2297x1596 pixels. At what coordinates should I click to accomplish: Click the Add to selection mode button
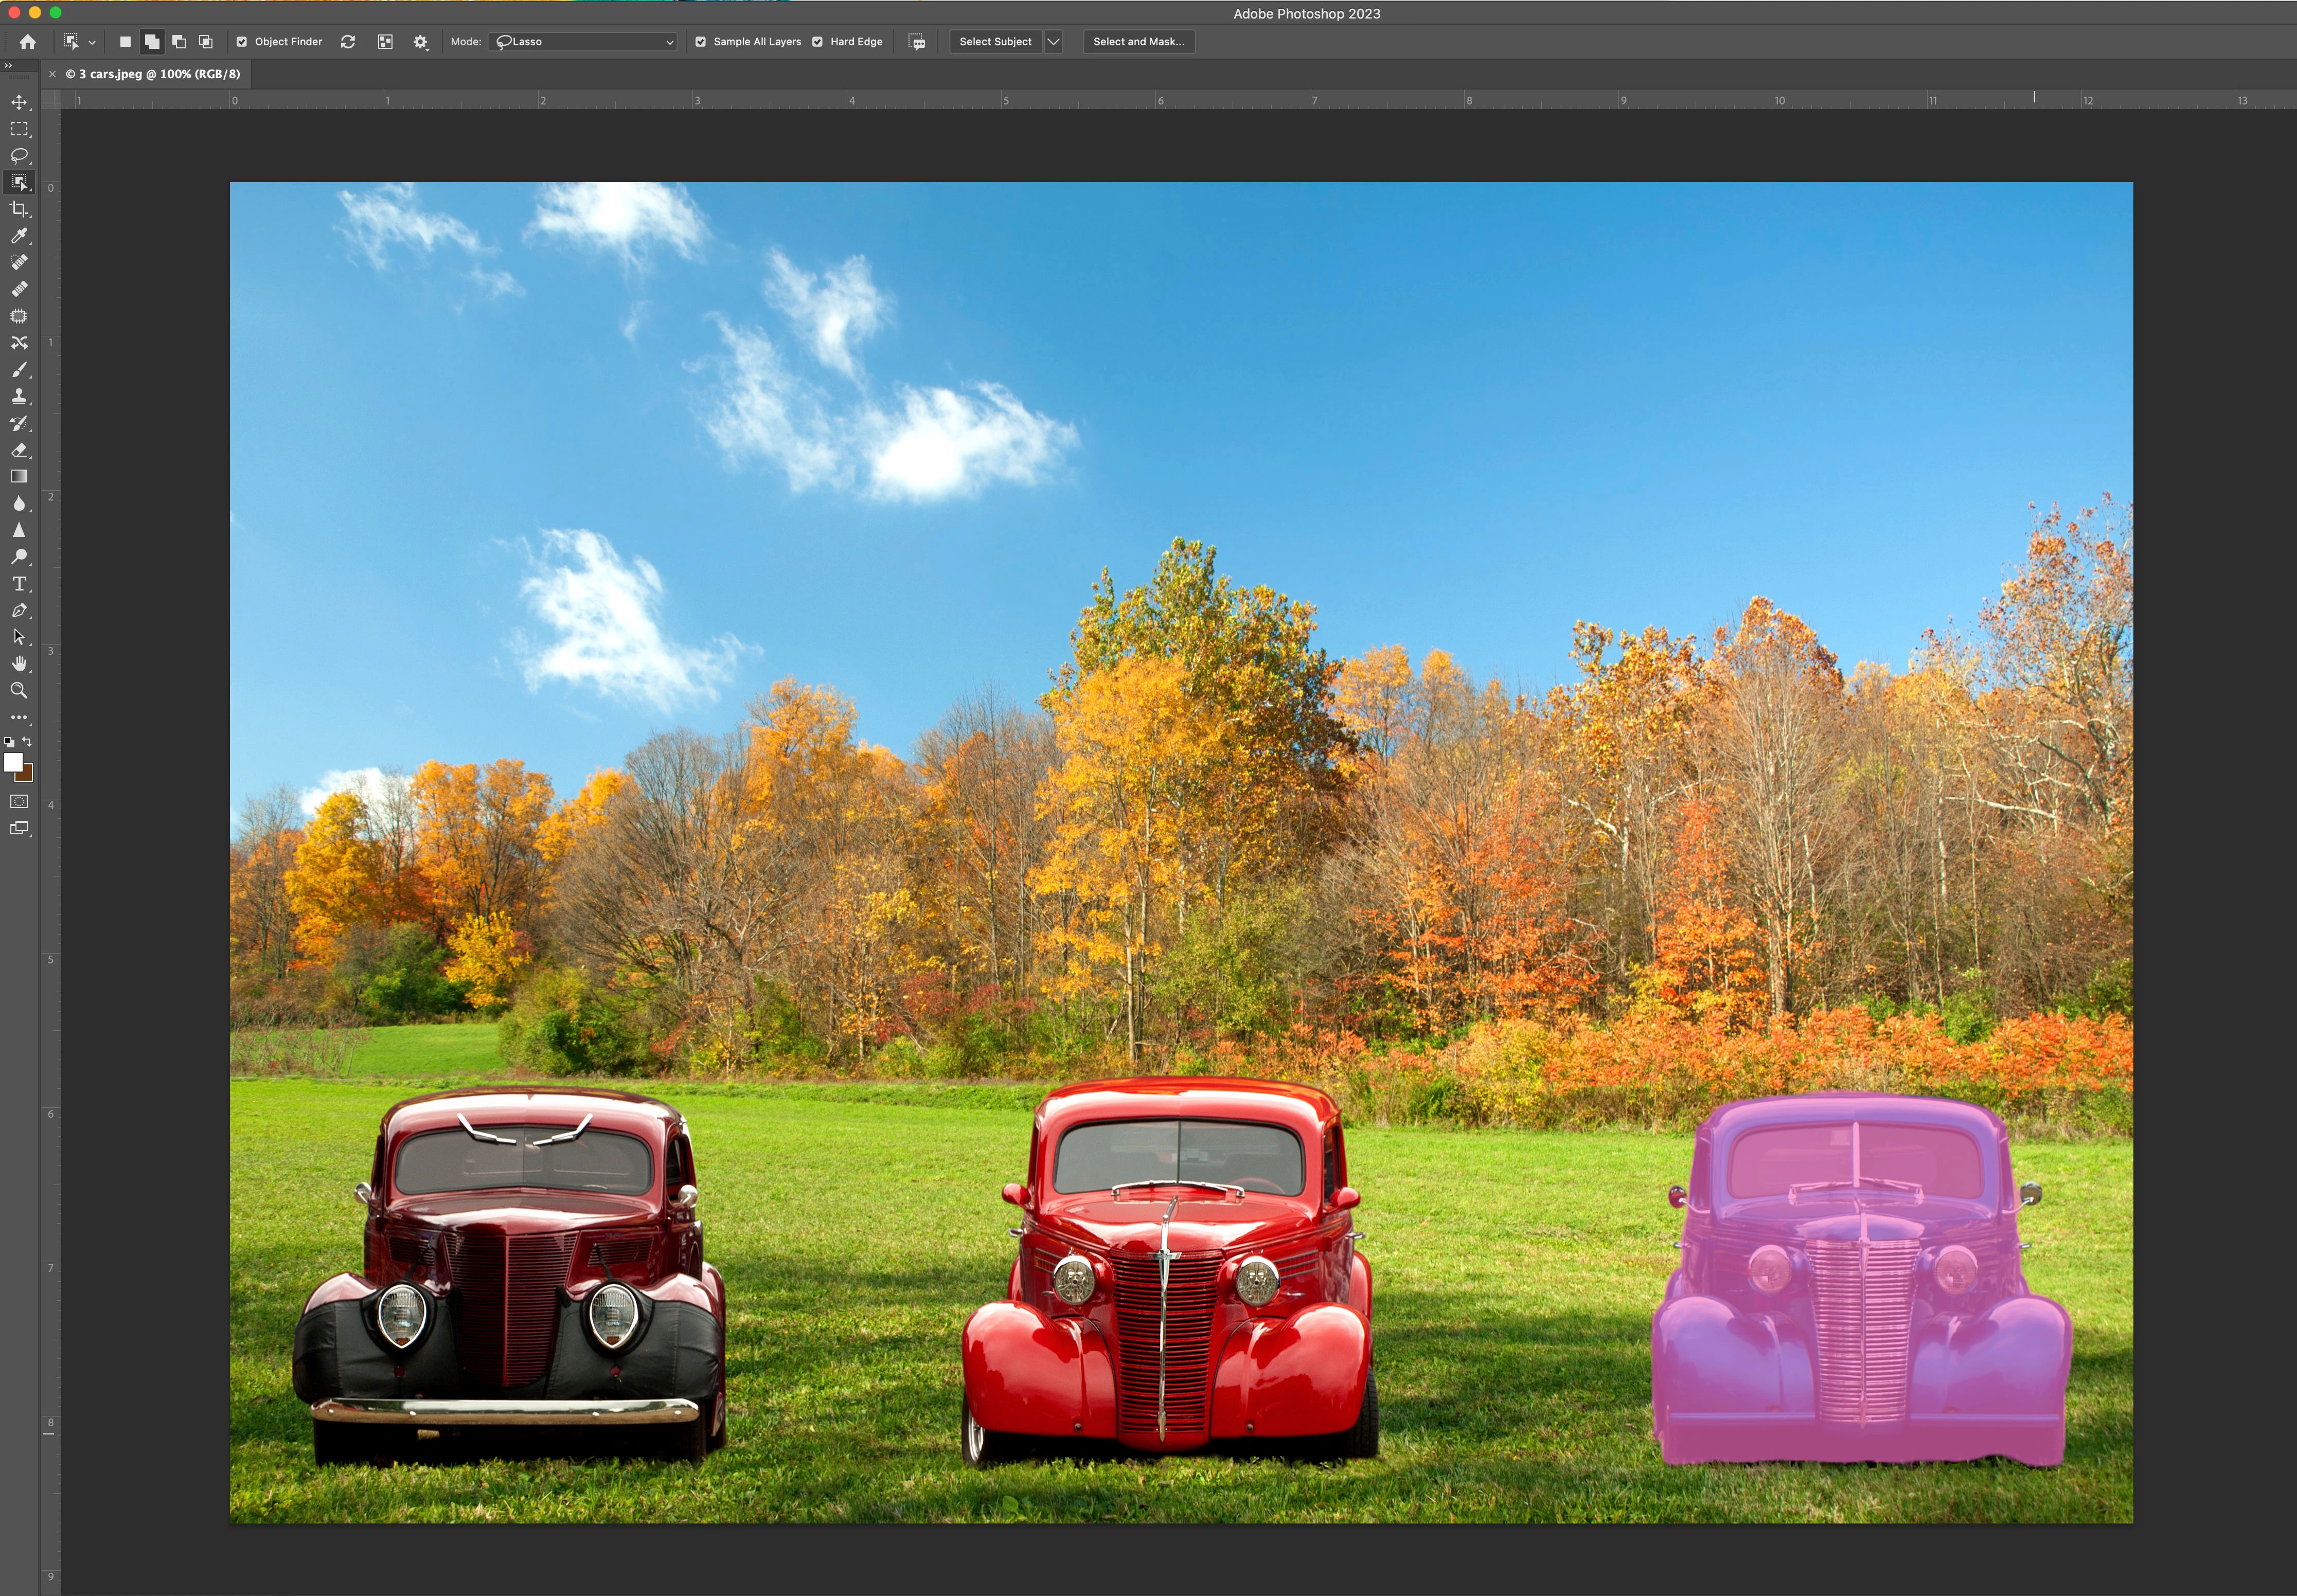(x=152, y=42)
